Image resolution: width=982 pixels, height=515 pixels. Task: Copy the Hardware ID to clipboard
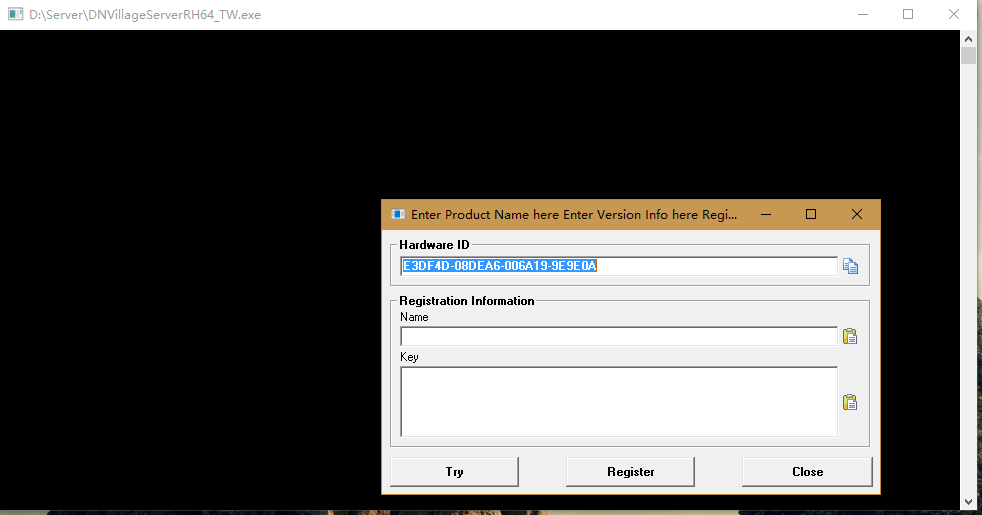(x=850, y=266)
